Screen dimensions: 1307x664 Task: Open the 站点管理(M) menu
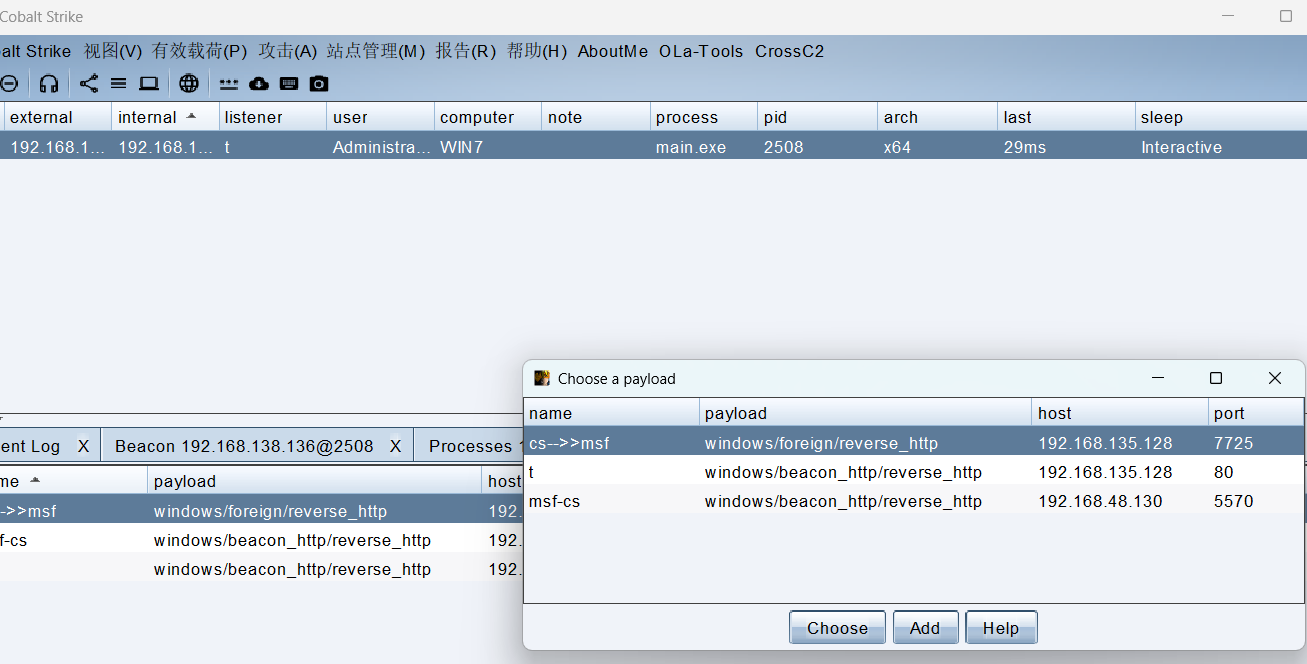[376, 51]
